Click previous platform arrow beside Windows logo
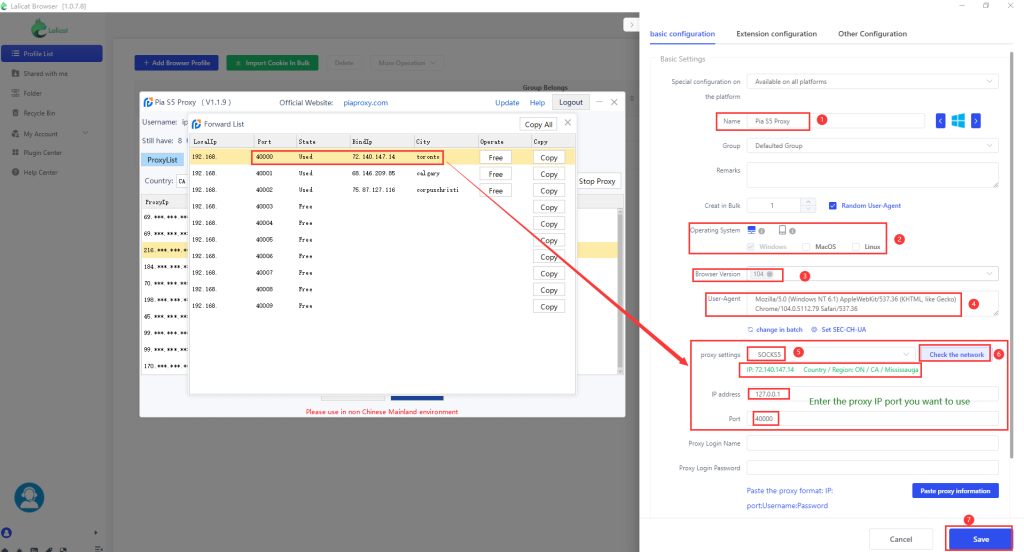This screenshot has width=1024, height=552. tap(940, 121)
